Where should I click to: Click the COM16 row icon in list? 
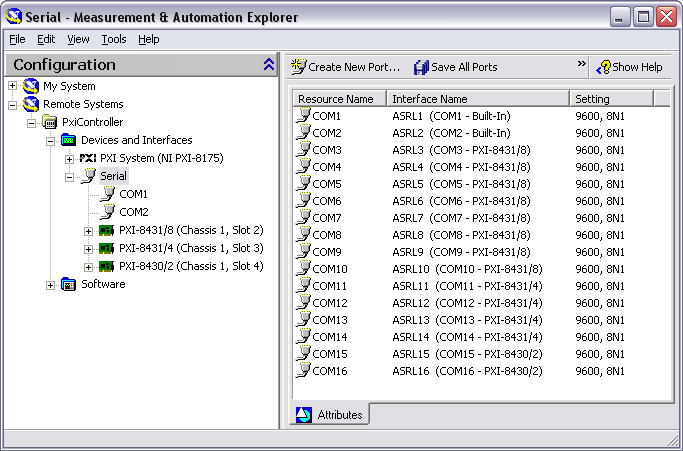coord(303,371)
